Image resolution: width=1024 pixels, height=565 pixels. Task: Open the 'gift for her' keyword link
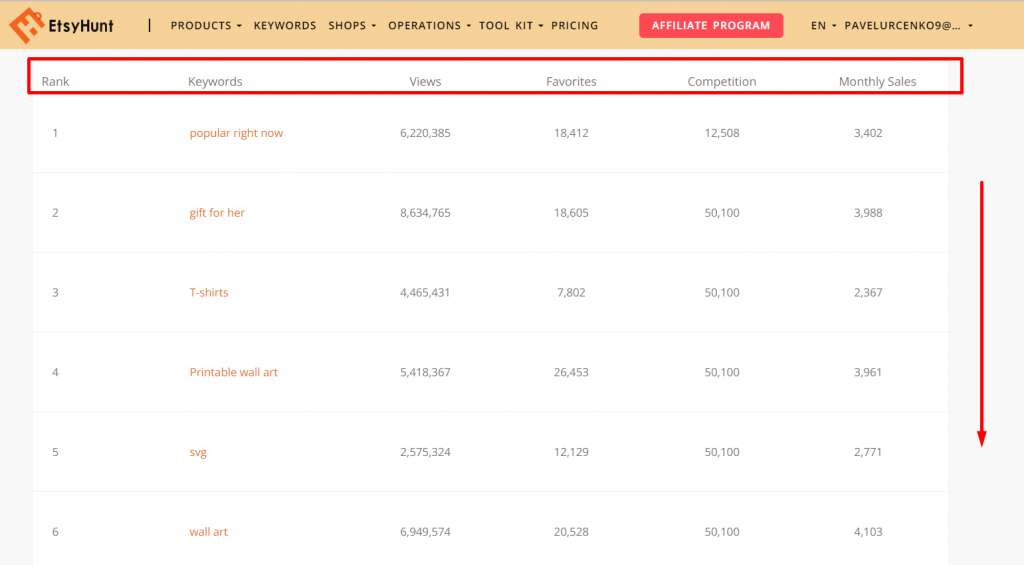click(x=217, y=213)
